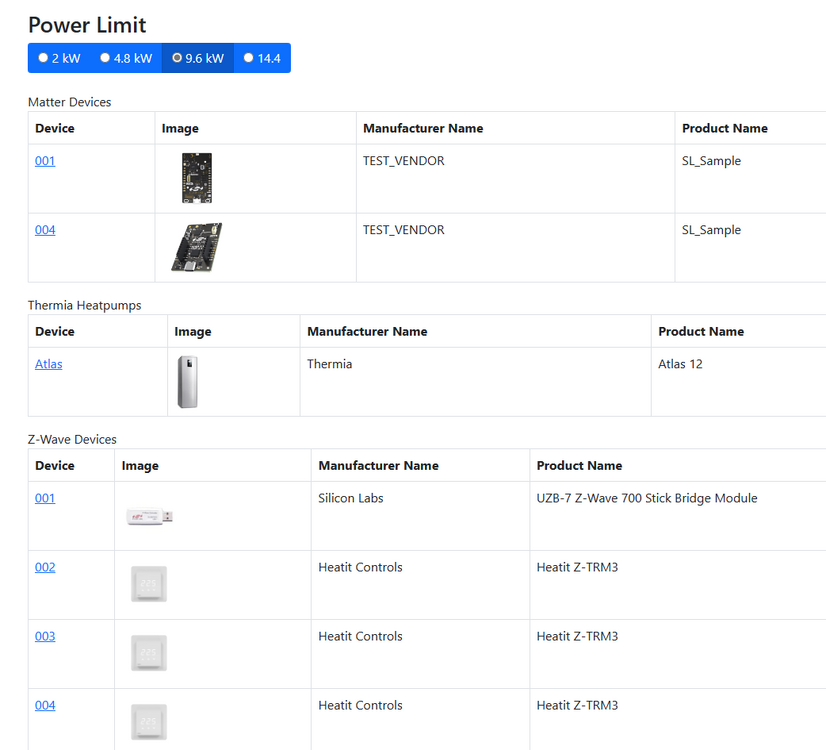The image size is (826, 750).
Task: Click Matter device 004 dev board image
Action: pyautogui.click(x=196, y=247)
